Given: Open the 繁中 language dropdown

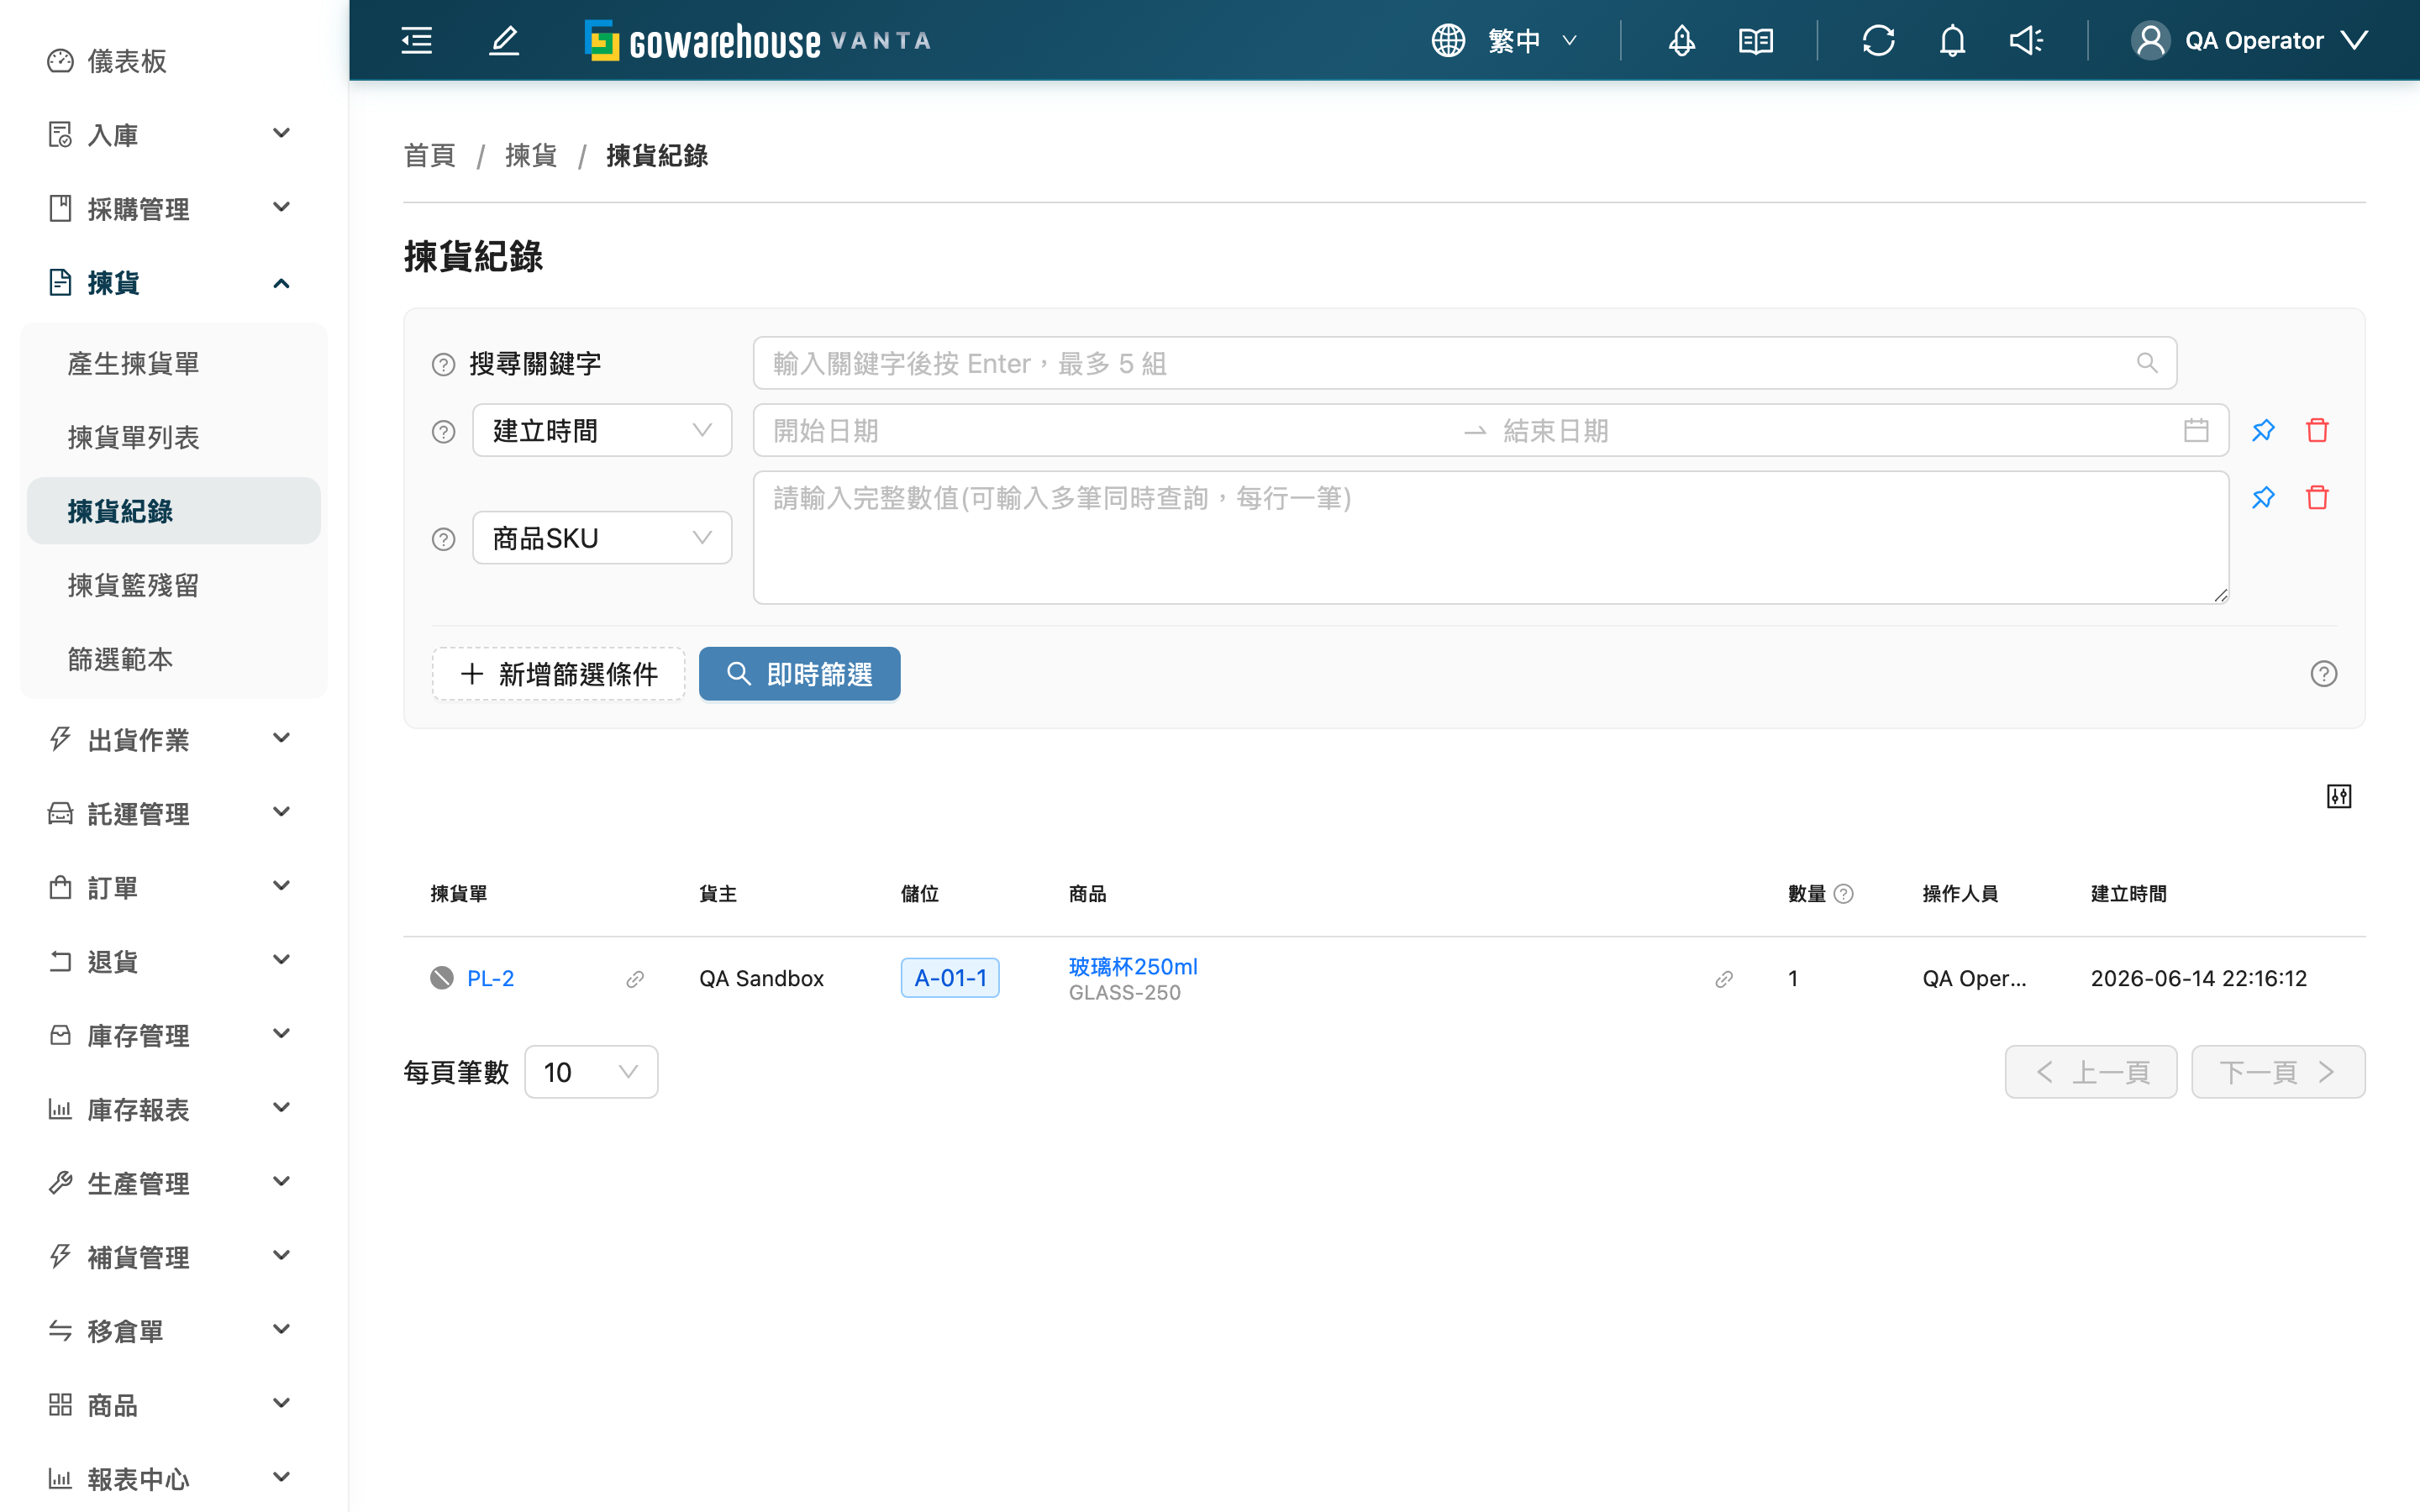Looking at the screenshot, I should (1532, 41).
